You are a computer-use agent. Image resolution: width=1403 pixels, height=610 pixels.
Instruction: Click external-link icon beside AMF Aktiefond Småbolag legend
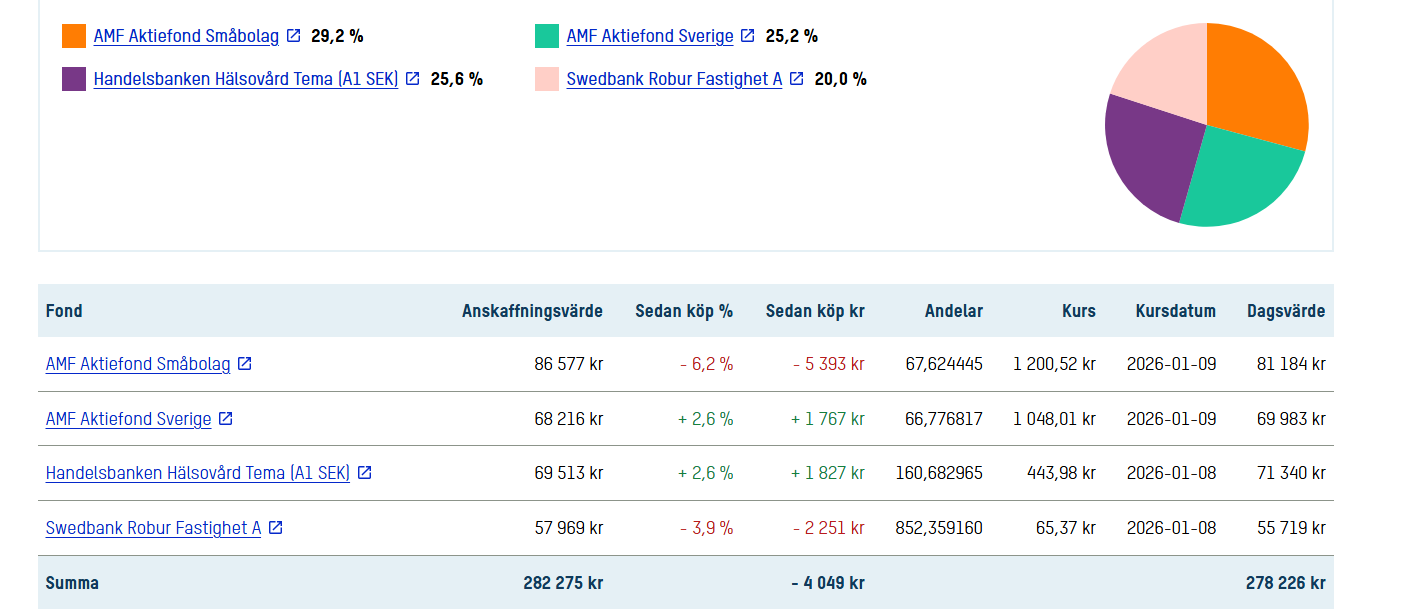(x=293, y=36)
